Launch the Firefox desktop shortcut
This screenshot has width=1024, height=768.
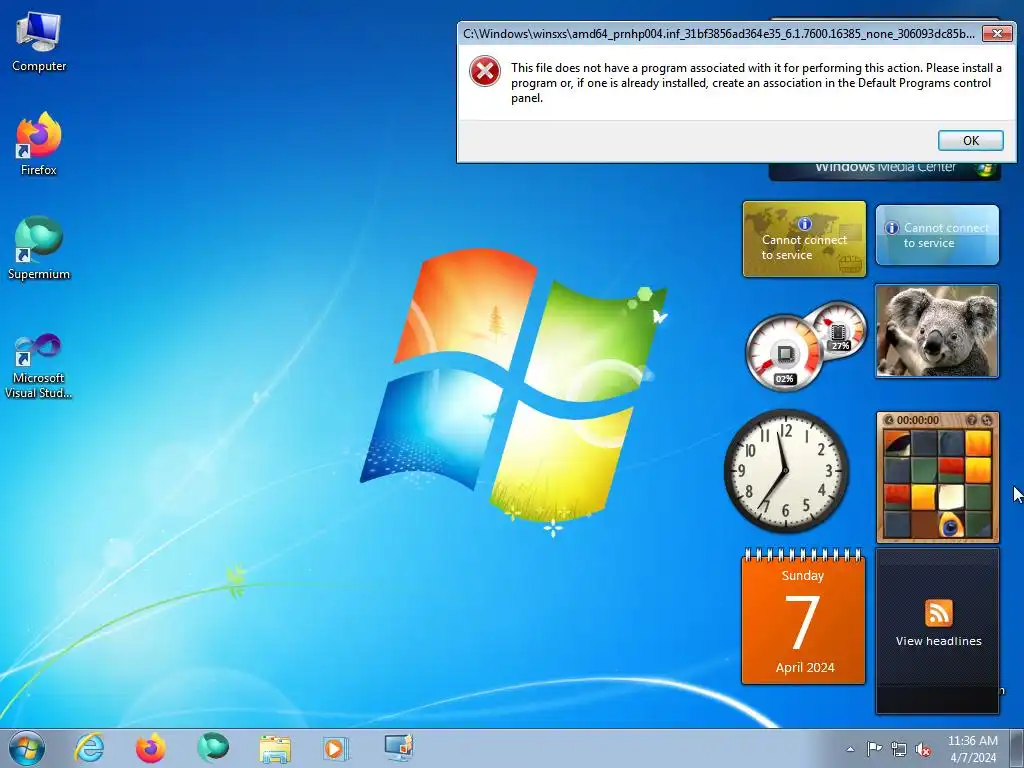[39, 144]
